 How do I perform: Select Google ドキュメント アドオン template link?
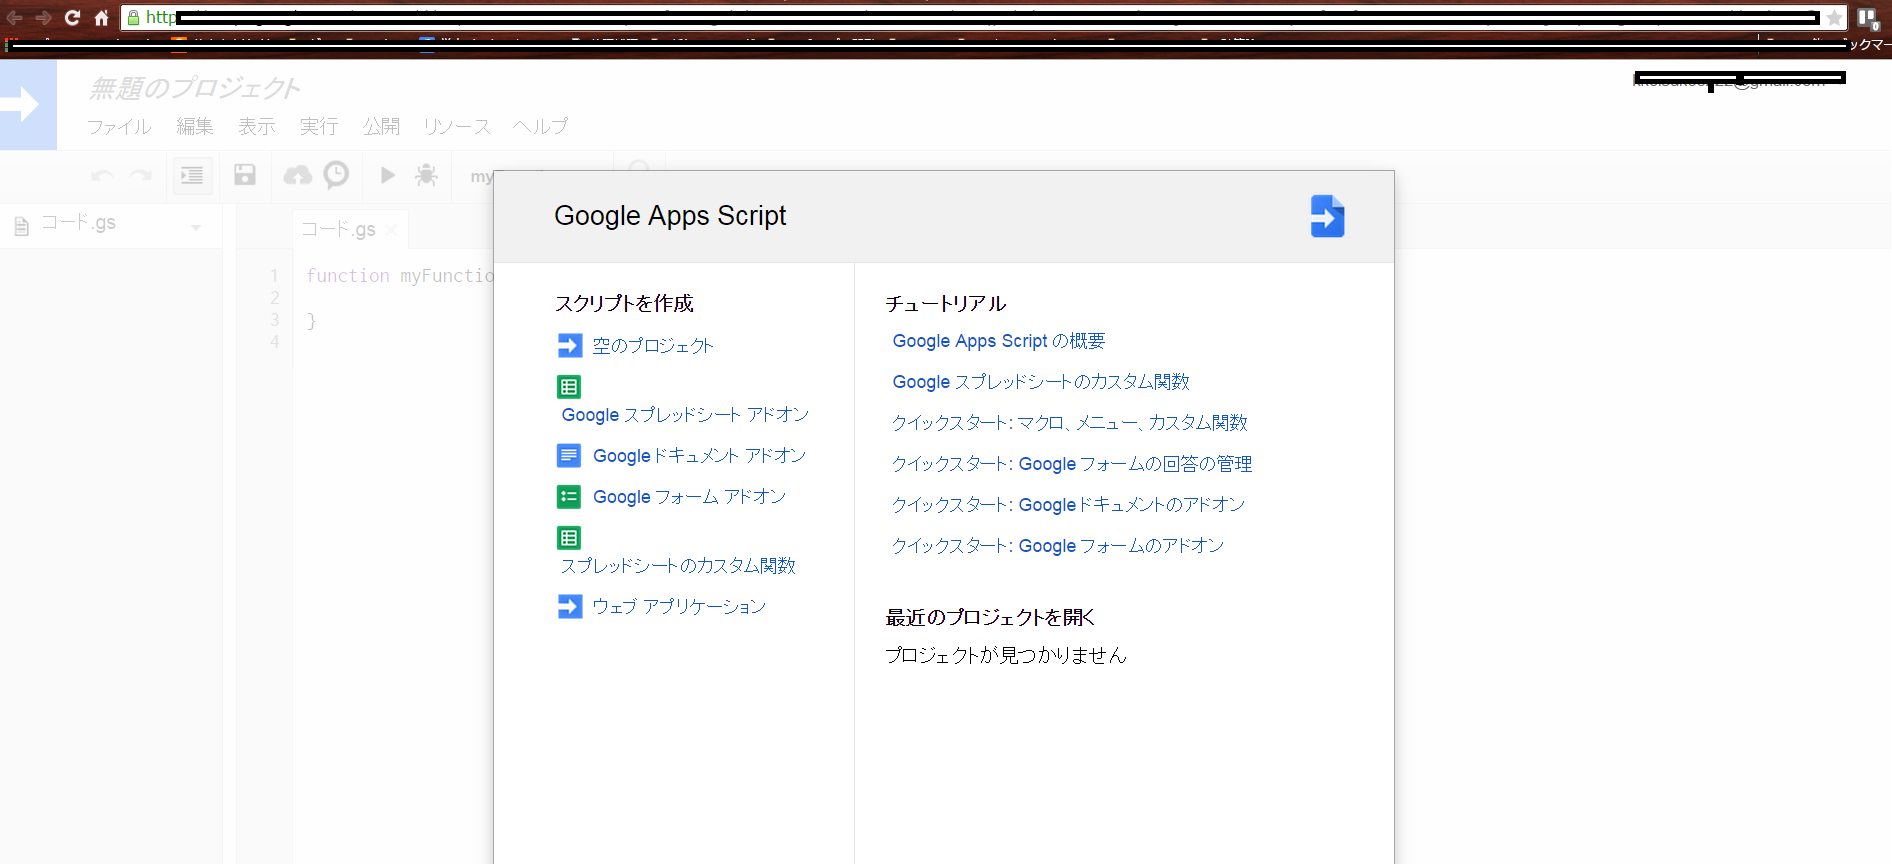tap(698, 456)
